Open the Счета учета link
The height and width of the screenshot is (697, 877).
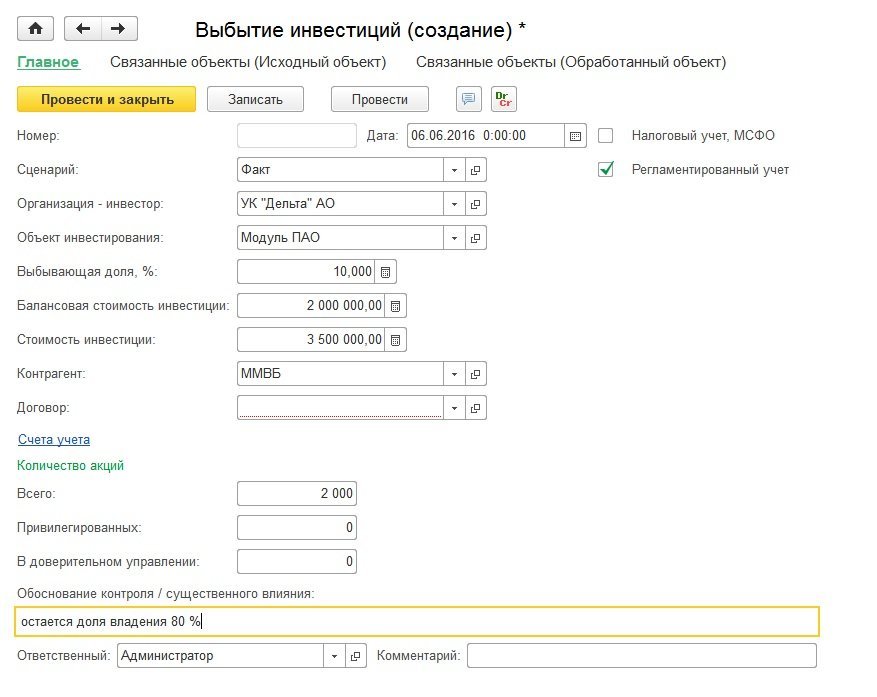point(54,440)
